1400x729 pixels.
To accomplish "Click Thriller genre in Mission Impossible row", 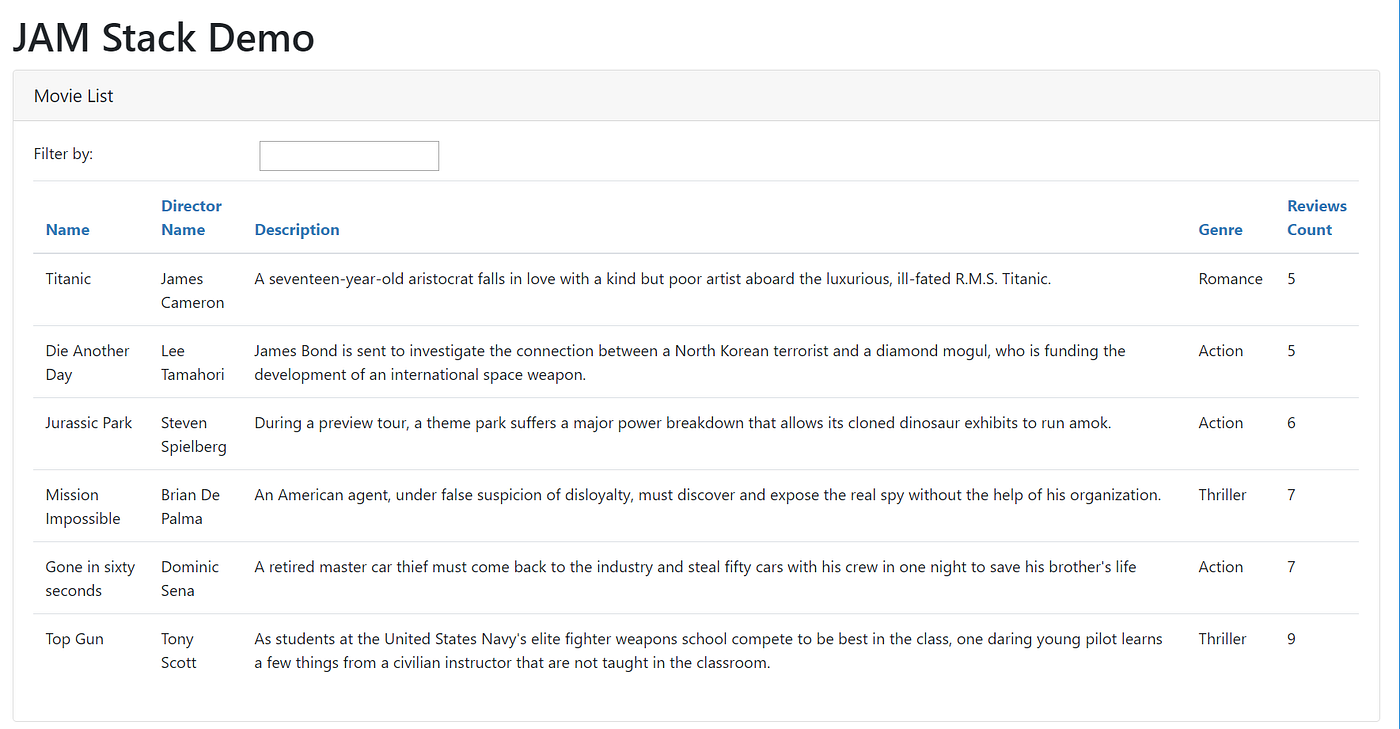I will [x=1222, y=495].
